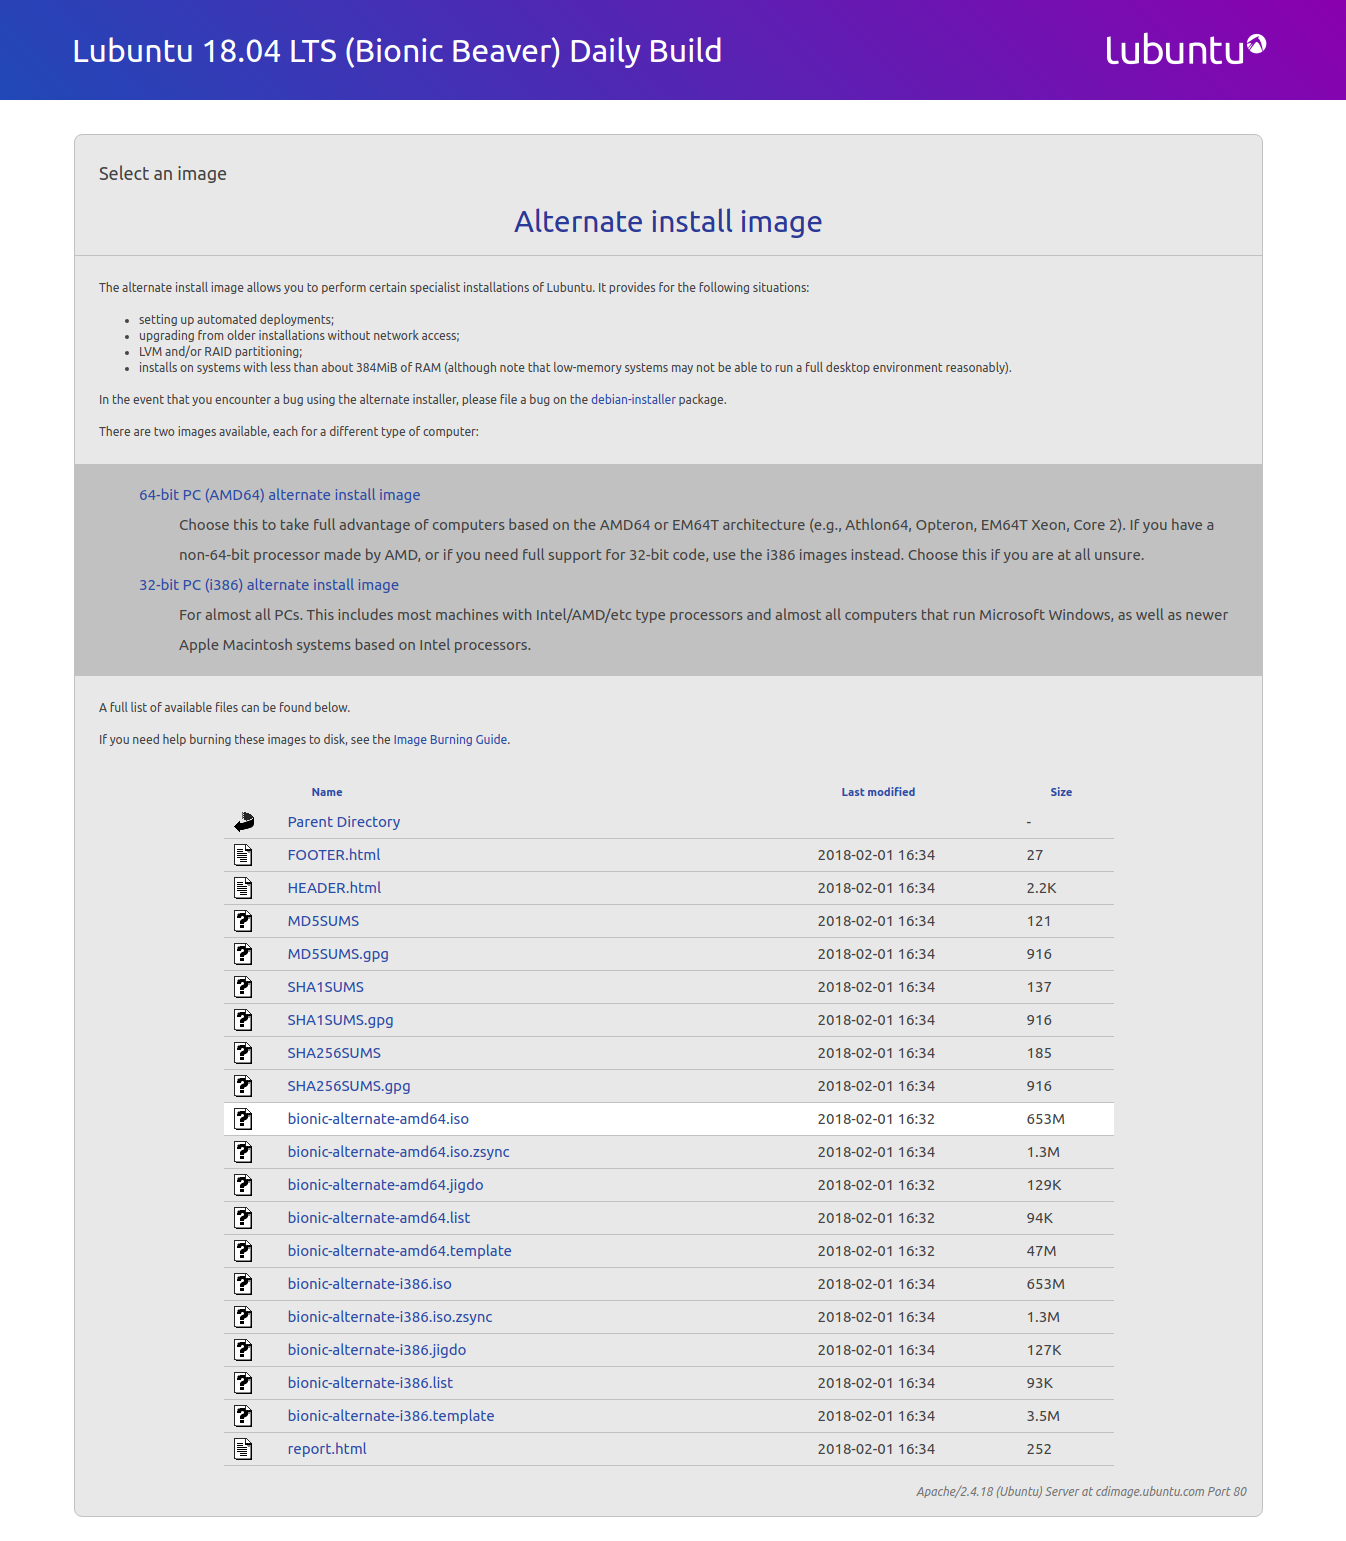The width and height of the screenshot is (1346, 1541).
Task: Download bionic-alternate-i386.template file
Action: pyautogui.click(x=390, y=1416)
